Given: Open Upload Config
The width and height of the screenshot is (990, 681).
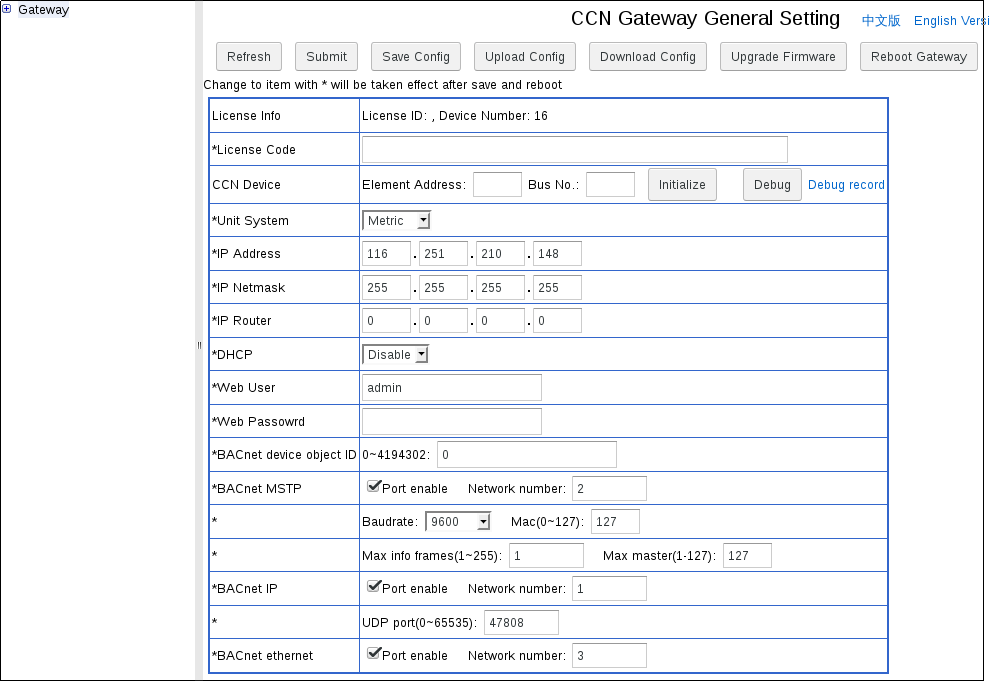Looking at the screenshot, I should (x=525, y=57).
